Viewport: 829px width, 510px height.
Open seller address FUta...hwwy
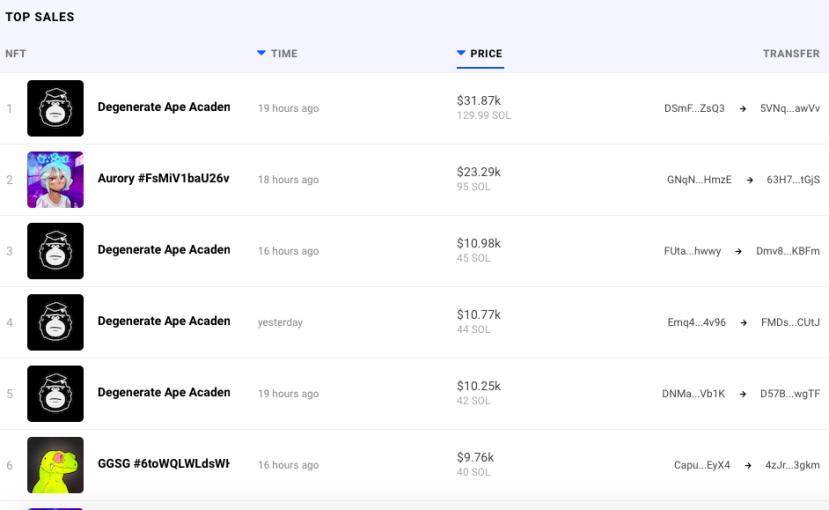pos(692,251)
